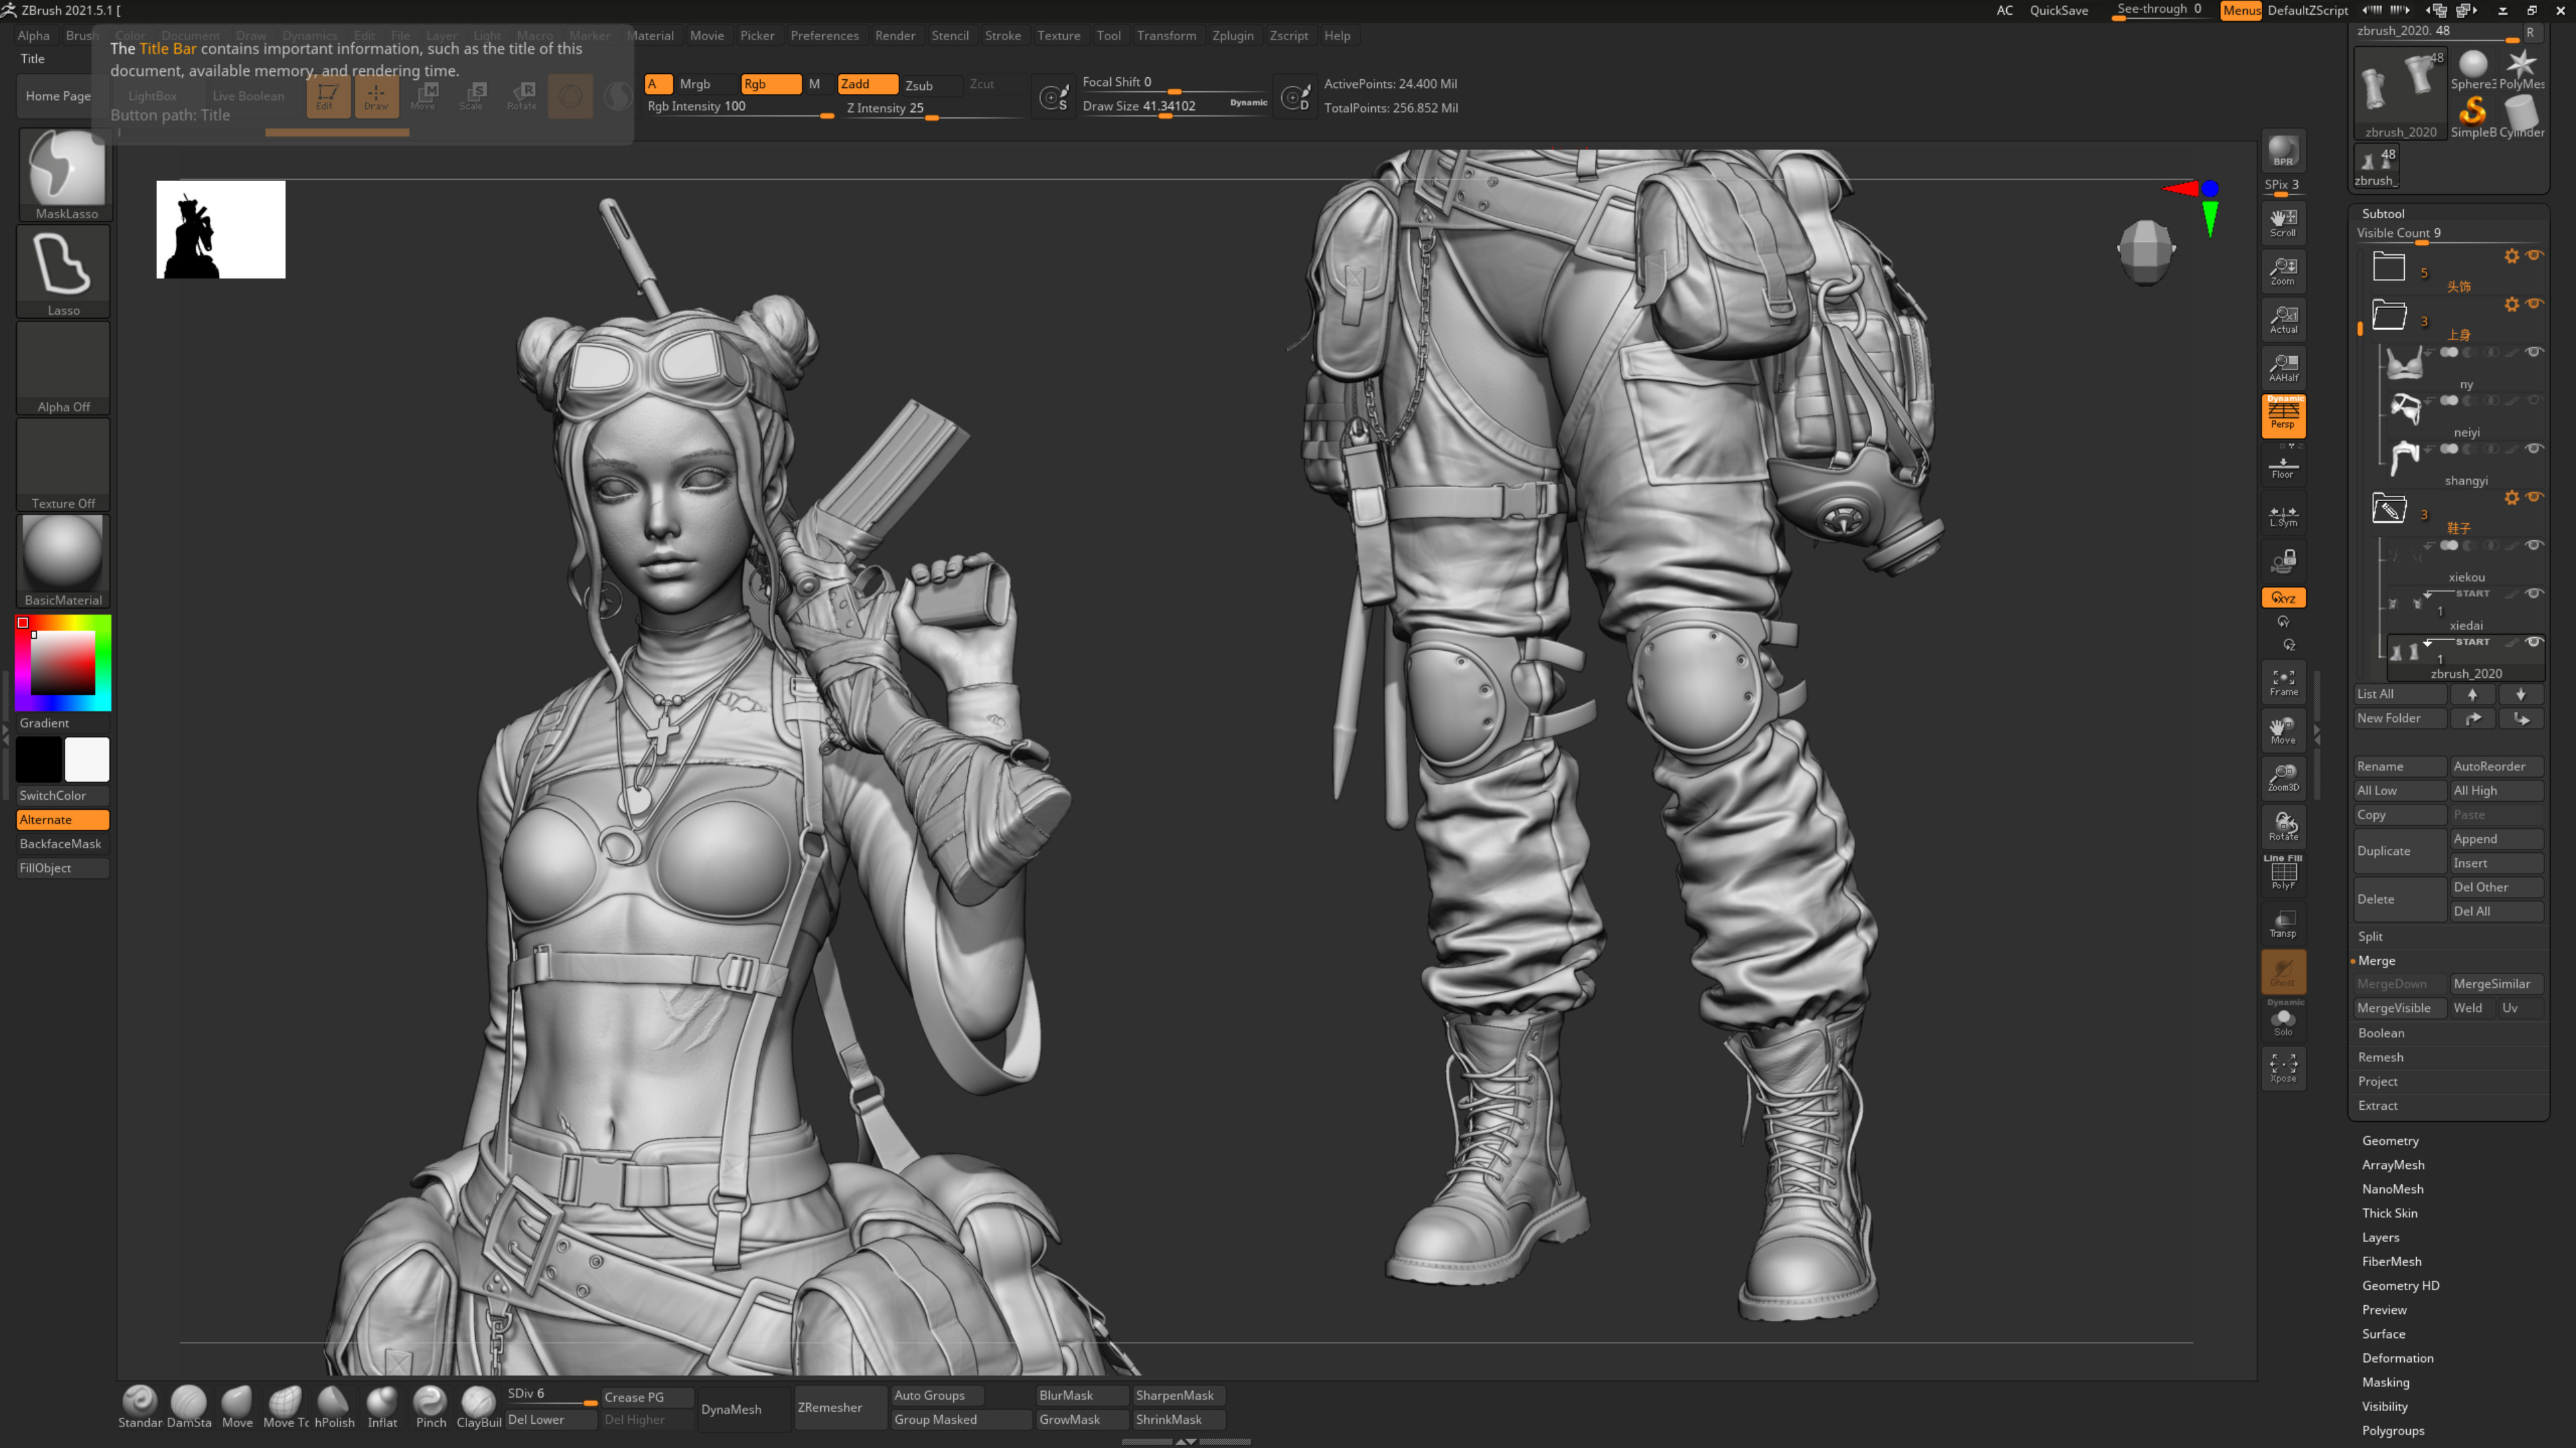The width and height of the screenshot is (2576, 1448).
Task: Open the BasicMaterial material picker
Action: pos(63,560)
